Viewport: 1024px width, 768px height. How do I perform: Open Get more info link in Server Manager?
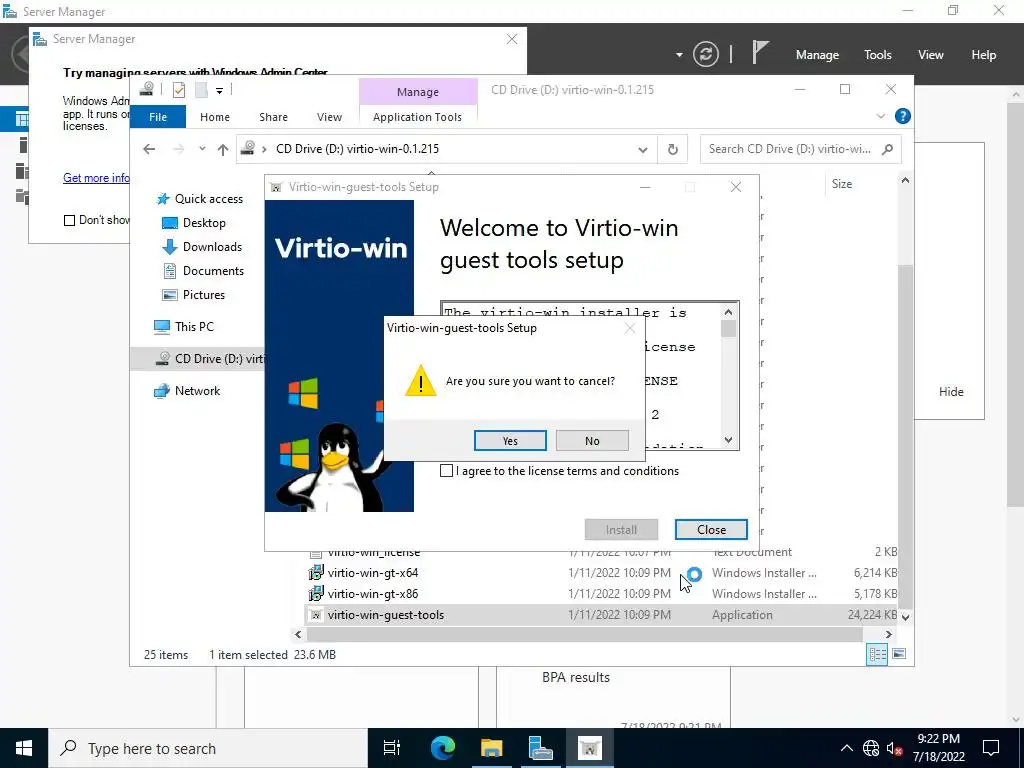pos(96,178)
